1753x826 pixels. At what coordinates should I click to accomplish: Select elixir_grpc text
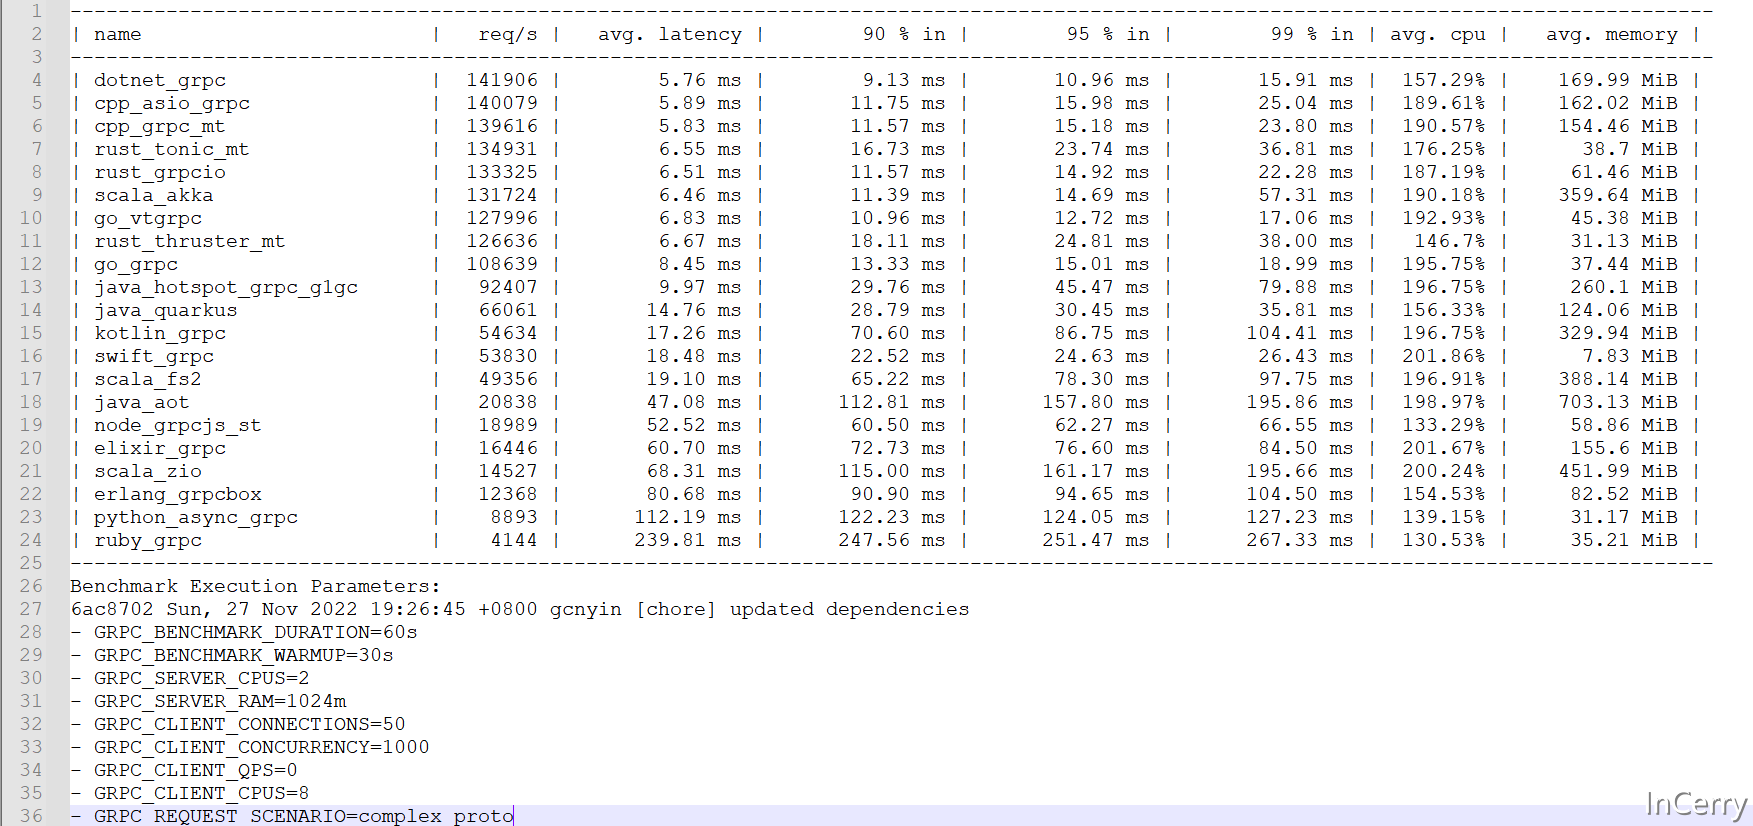(160, 448)
